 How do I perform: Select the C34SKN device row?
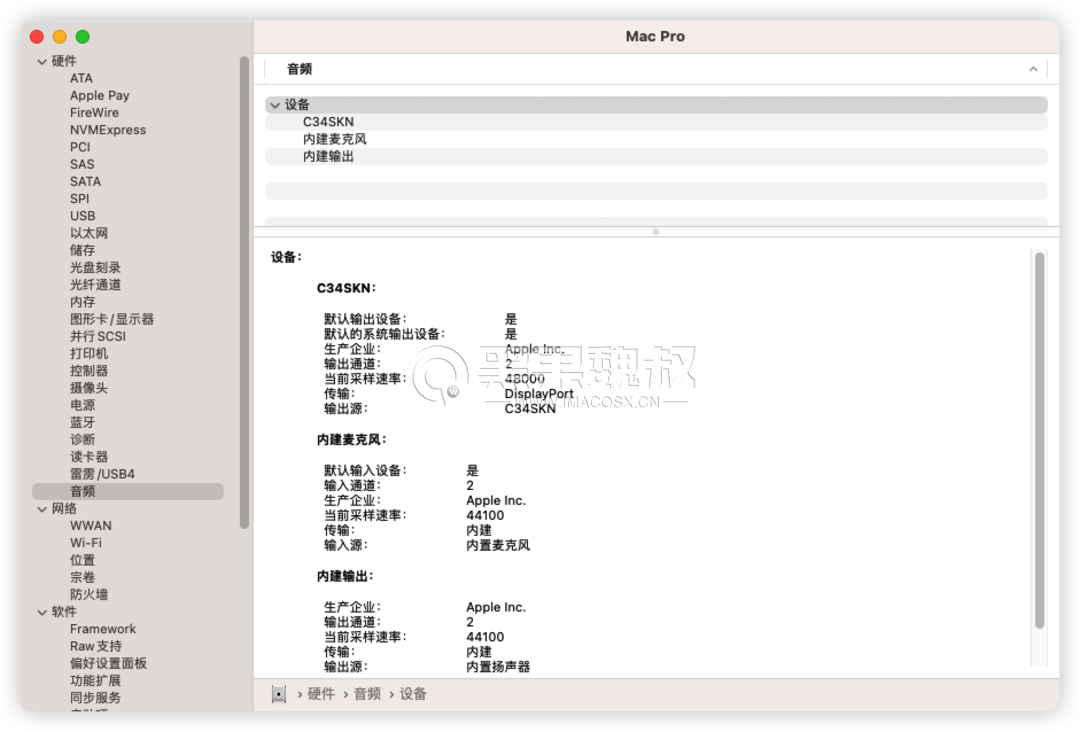pos(656,122)
